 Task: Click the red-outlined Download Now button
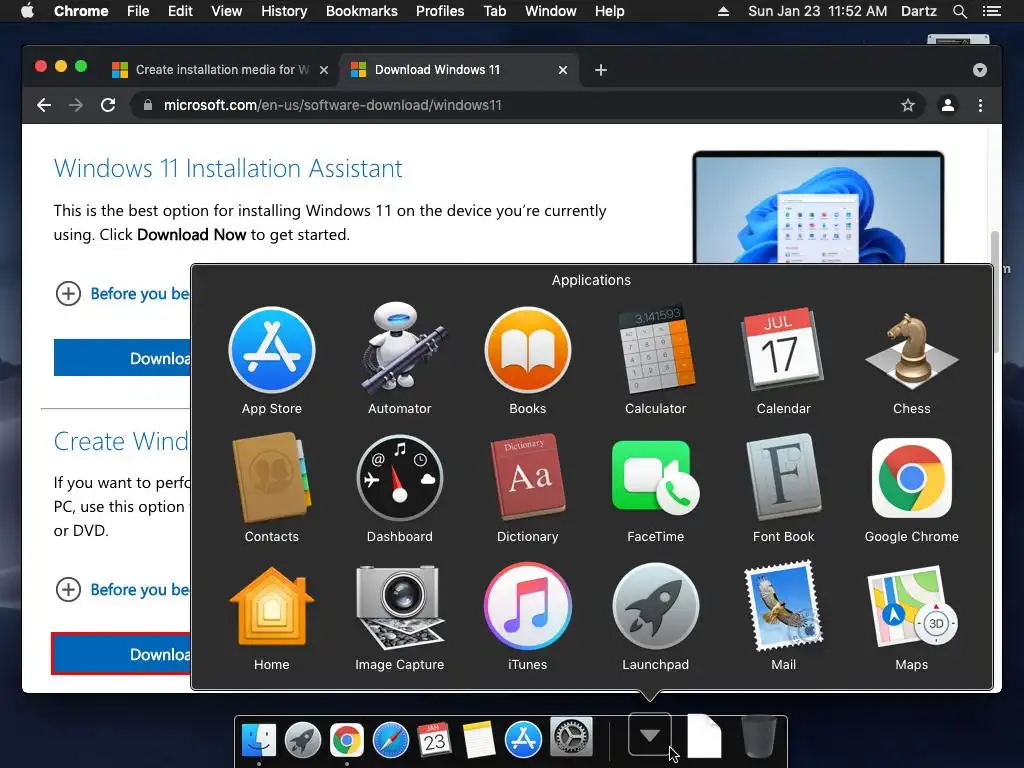(121, 654)
